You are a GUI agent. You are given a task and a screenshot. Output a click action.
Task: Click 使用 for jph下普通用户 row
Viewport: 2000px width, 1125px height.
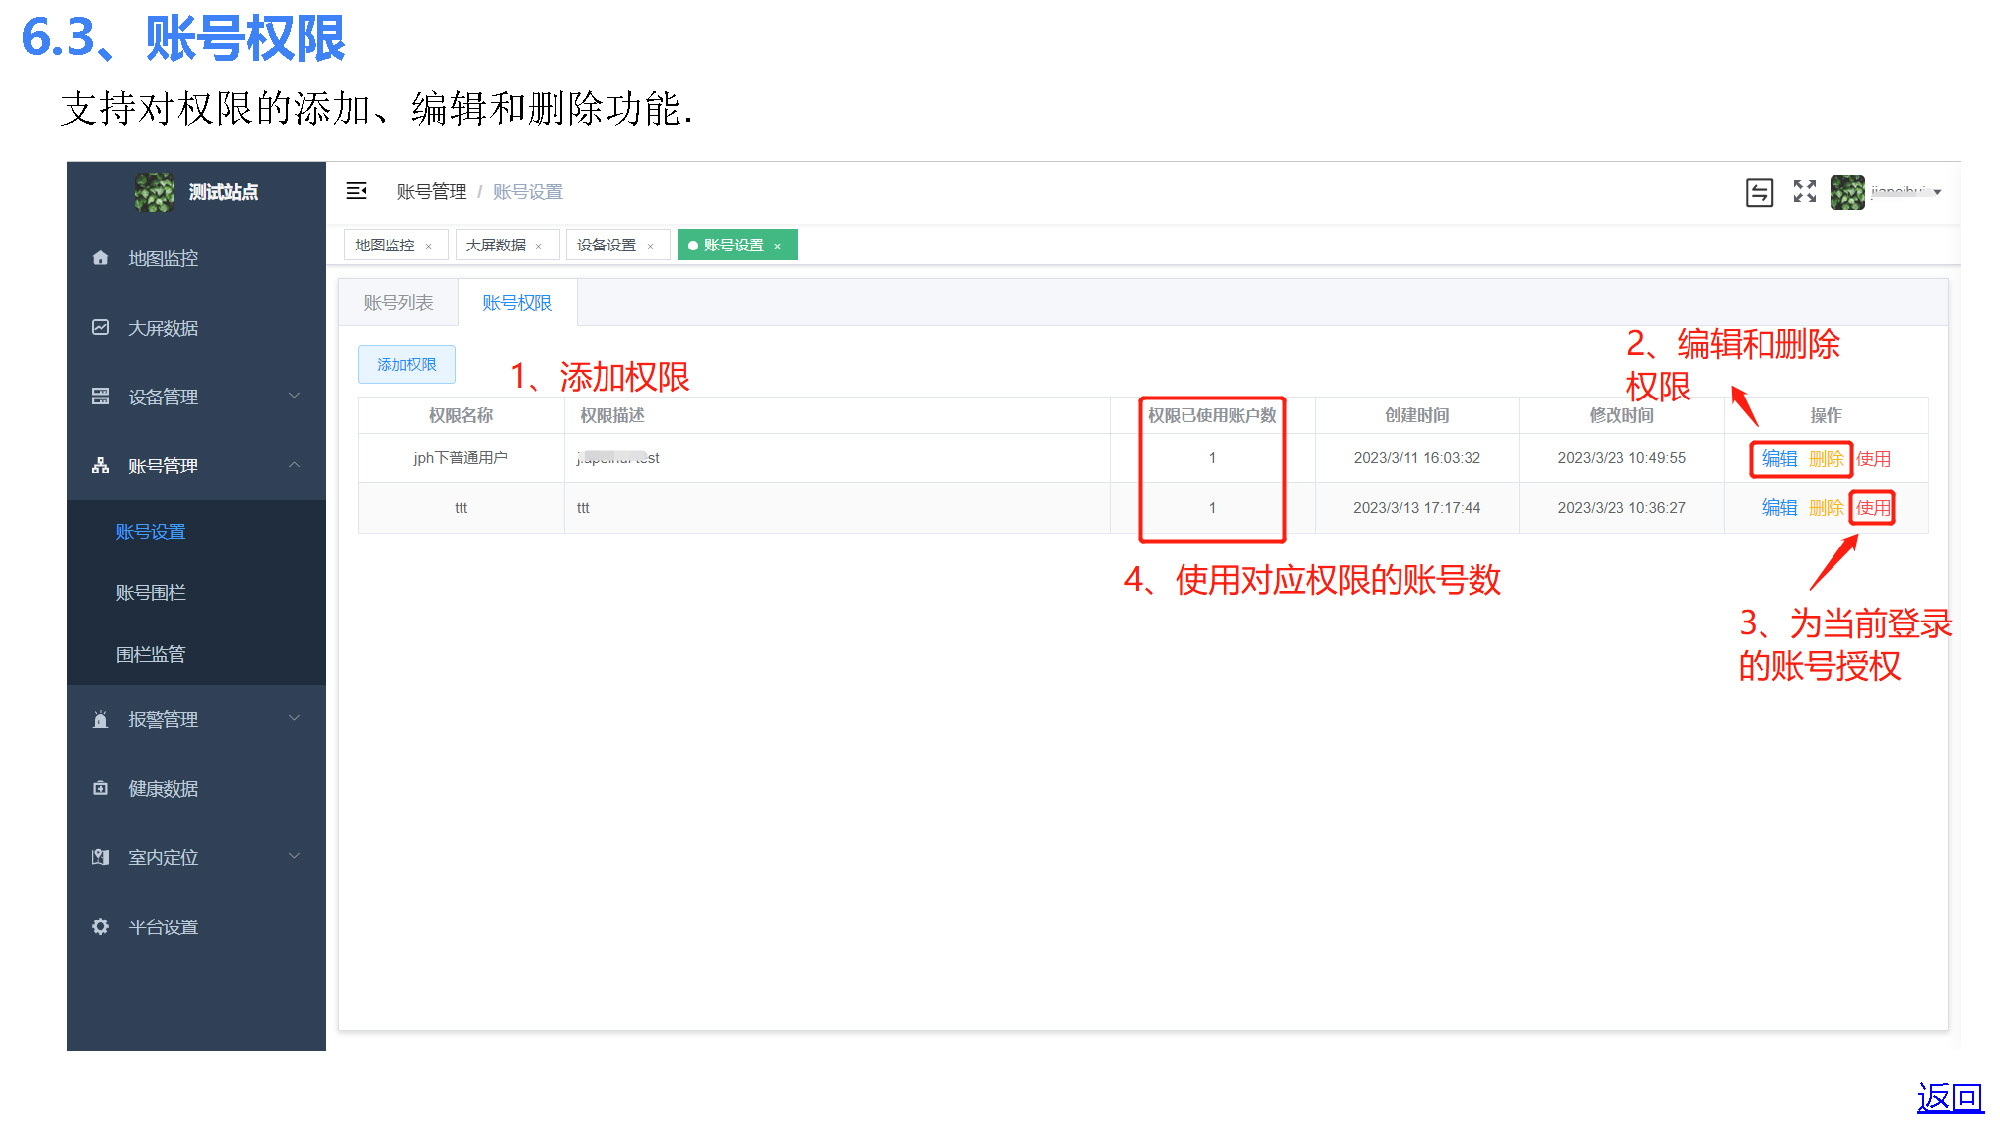(1873, 459)
